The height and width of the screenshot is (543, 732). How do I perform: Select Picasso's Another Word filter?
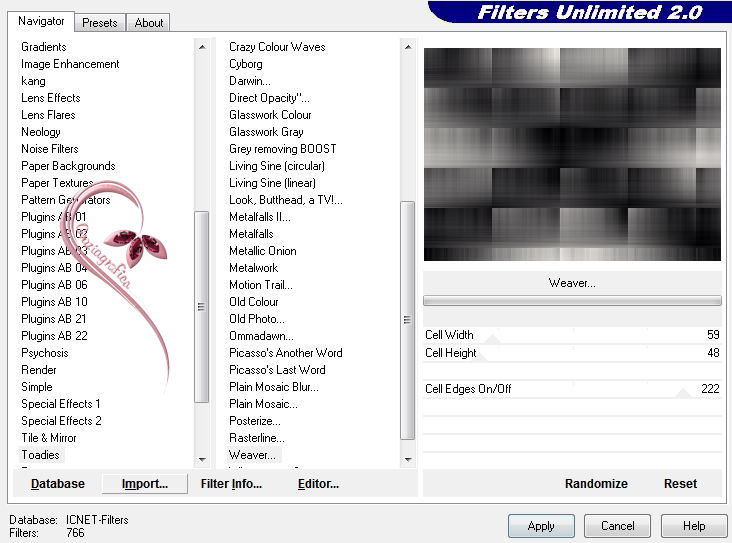click(x=285, y=353)
